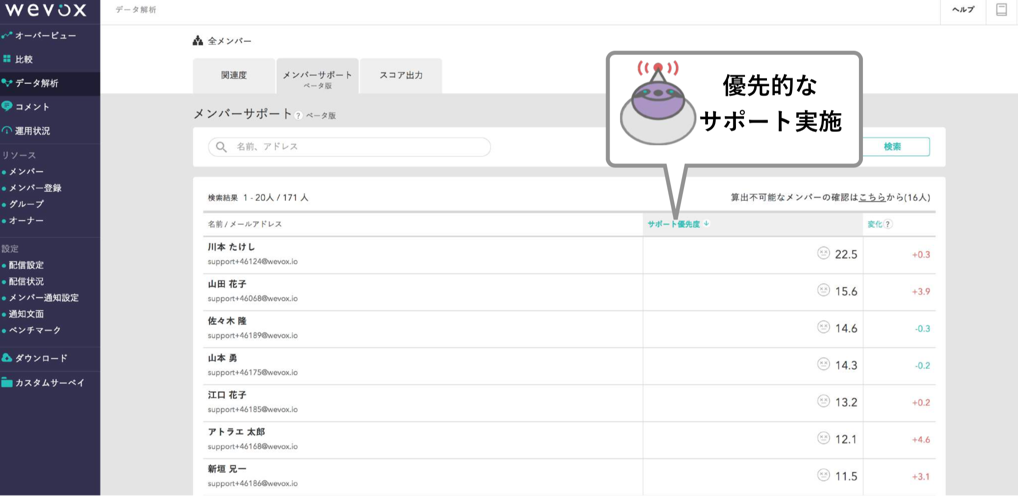
Task: Sort by サポート優先度 column header
Action: (677, 224)
